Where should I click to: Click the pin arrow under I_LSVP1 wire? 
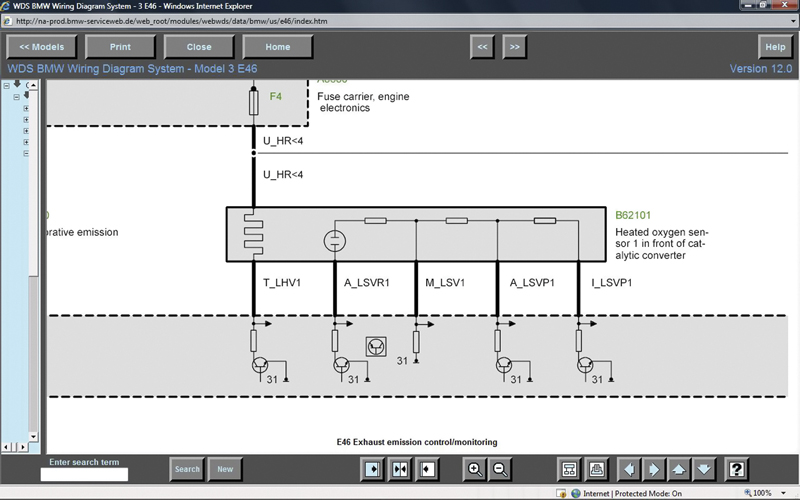coord(588,323)
